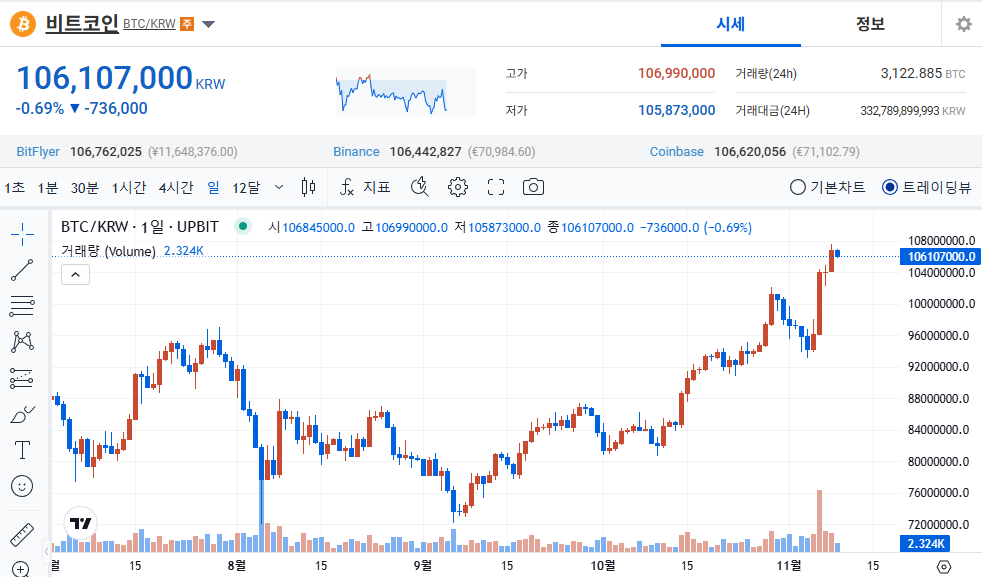Select the 1분 timeframe
The height and width of the screenshot is (577, 982).
pyautogui.click(x=48, y=187)
